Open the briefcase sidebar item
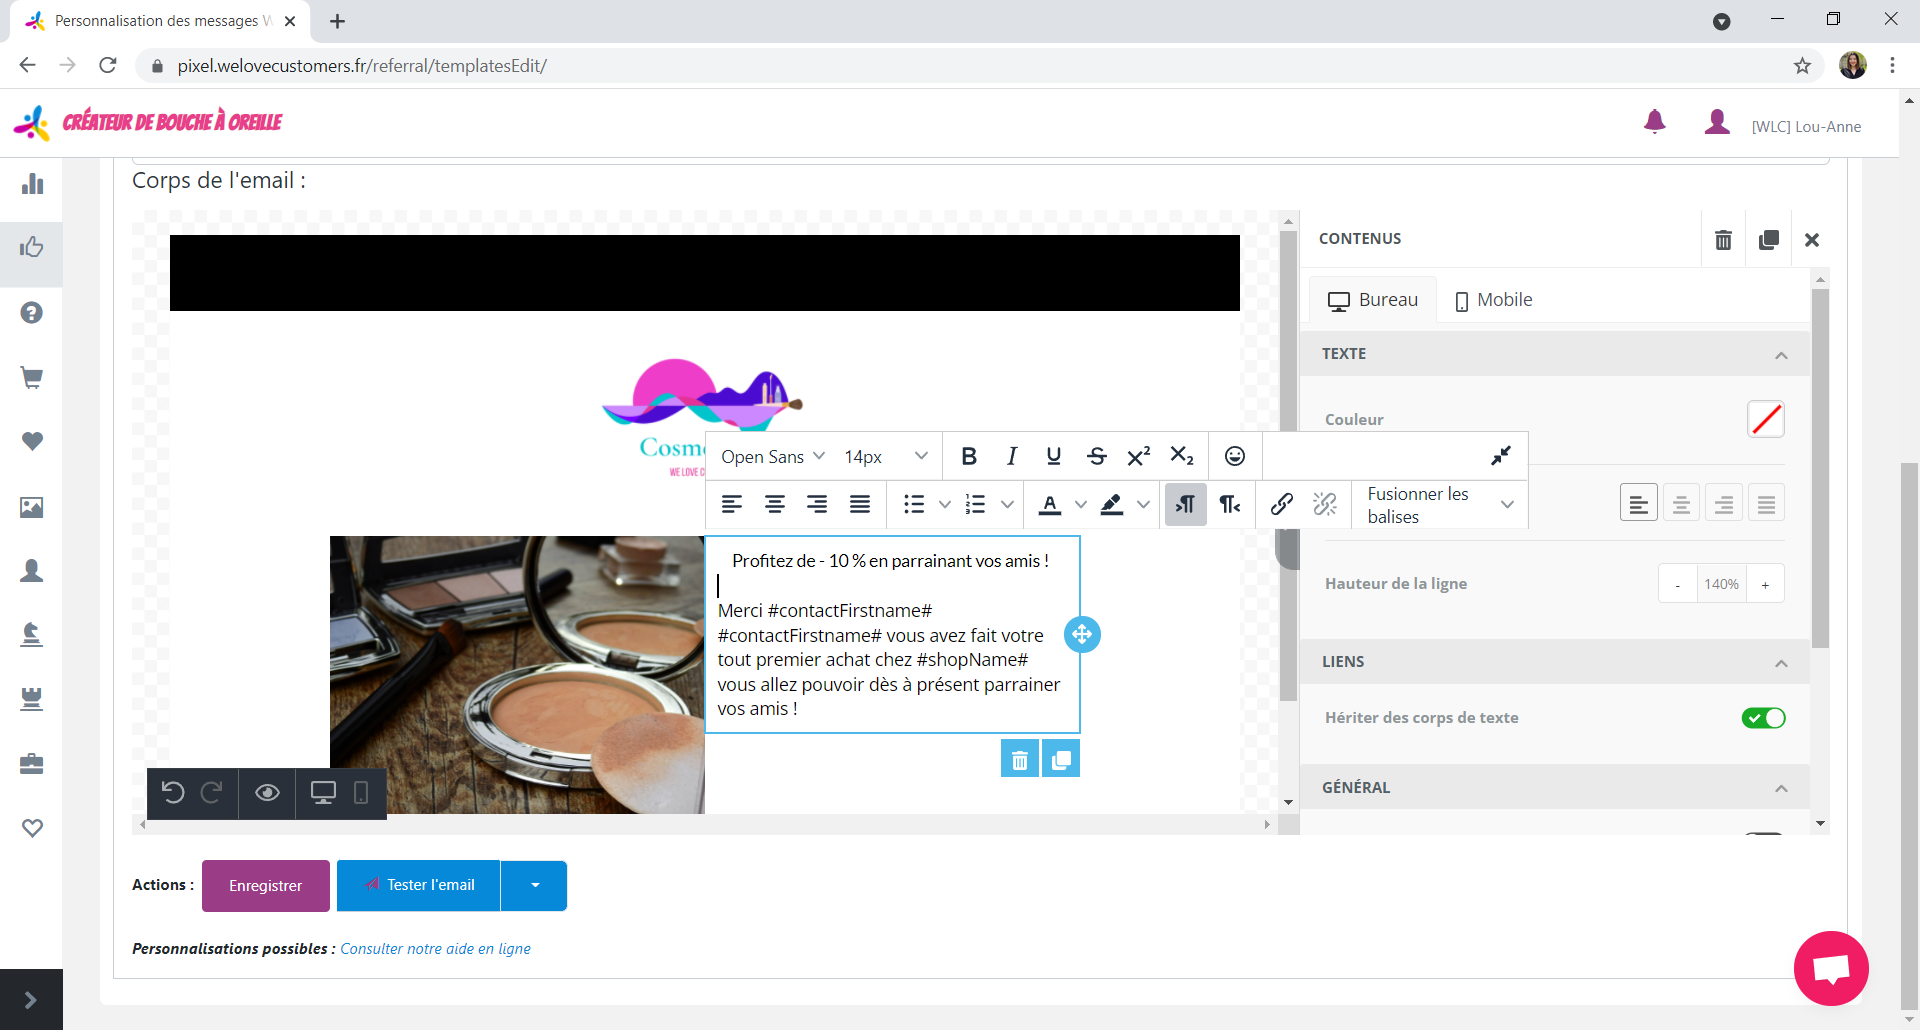The height and width of the screenshot is (1030, 1920). click(32, 764)
